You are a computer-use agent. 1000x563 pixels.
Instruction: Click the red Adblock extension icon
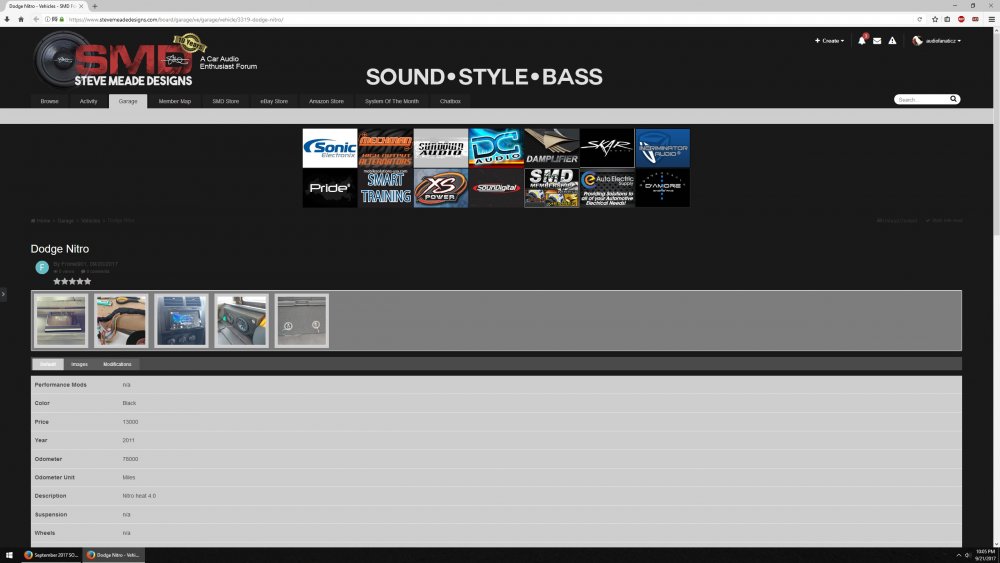pyautogui.click(x=961, y=19)
